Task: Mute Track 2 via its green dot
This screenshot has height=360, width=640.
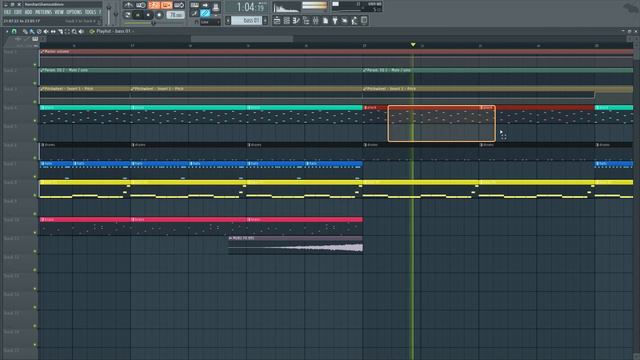Action: (35, 83)
